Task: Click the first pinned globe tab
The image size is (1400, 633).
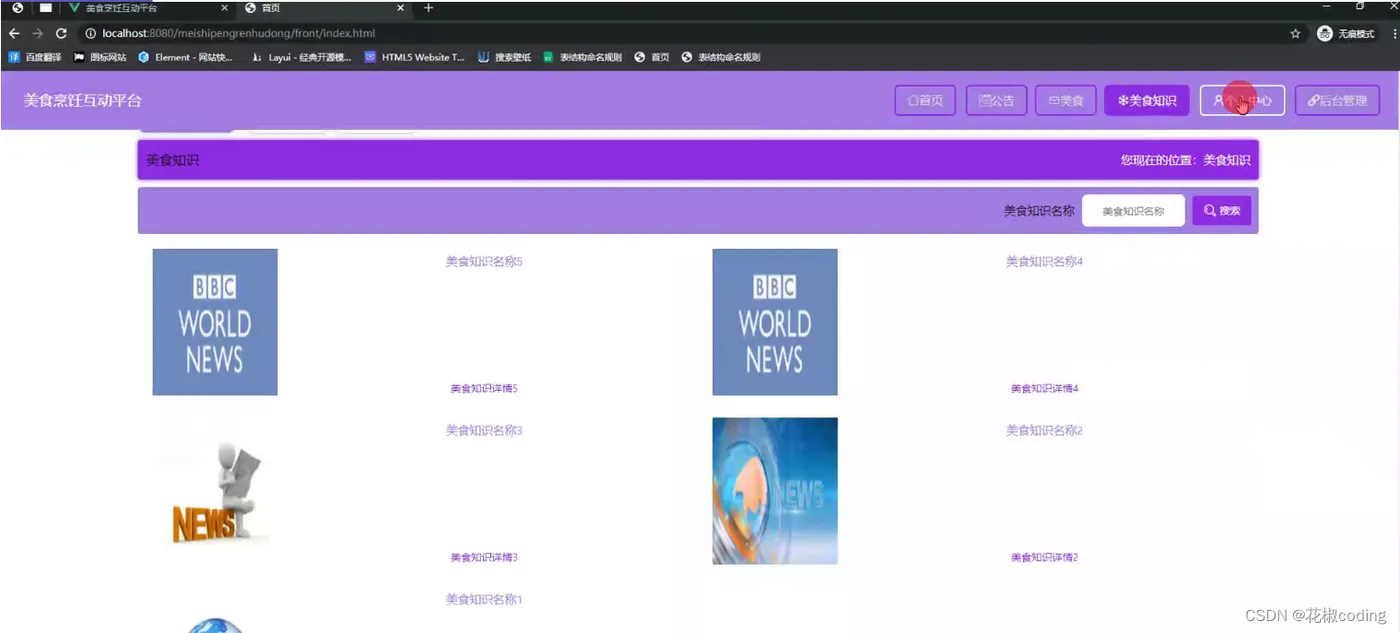Action: coord(17,8)
